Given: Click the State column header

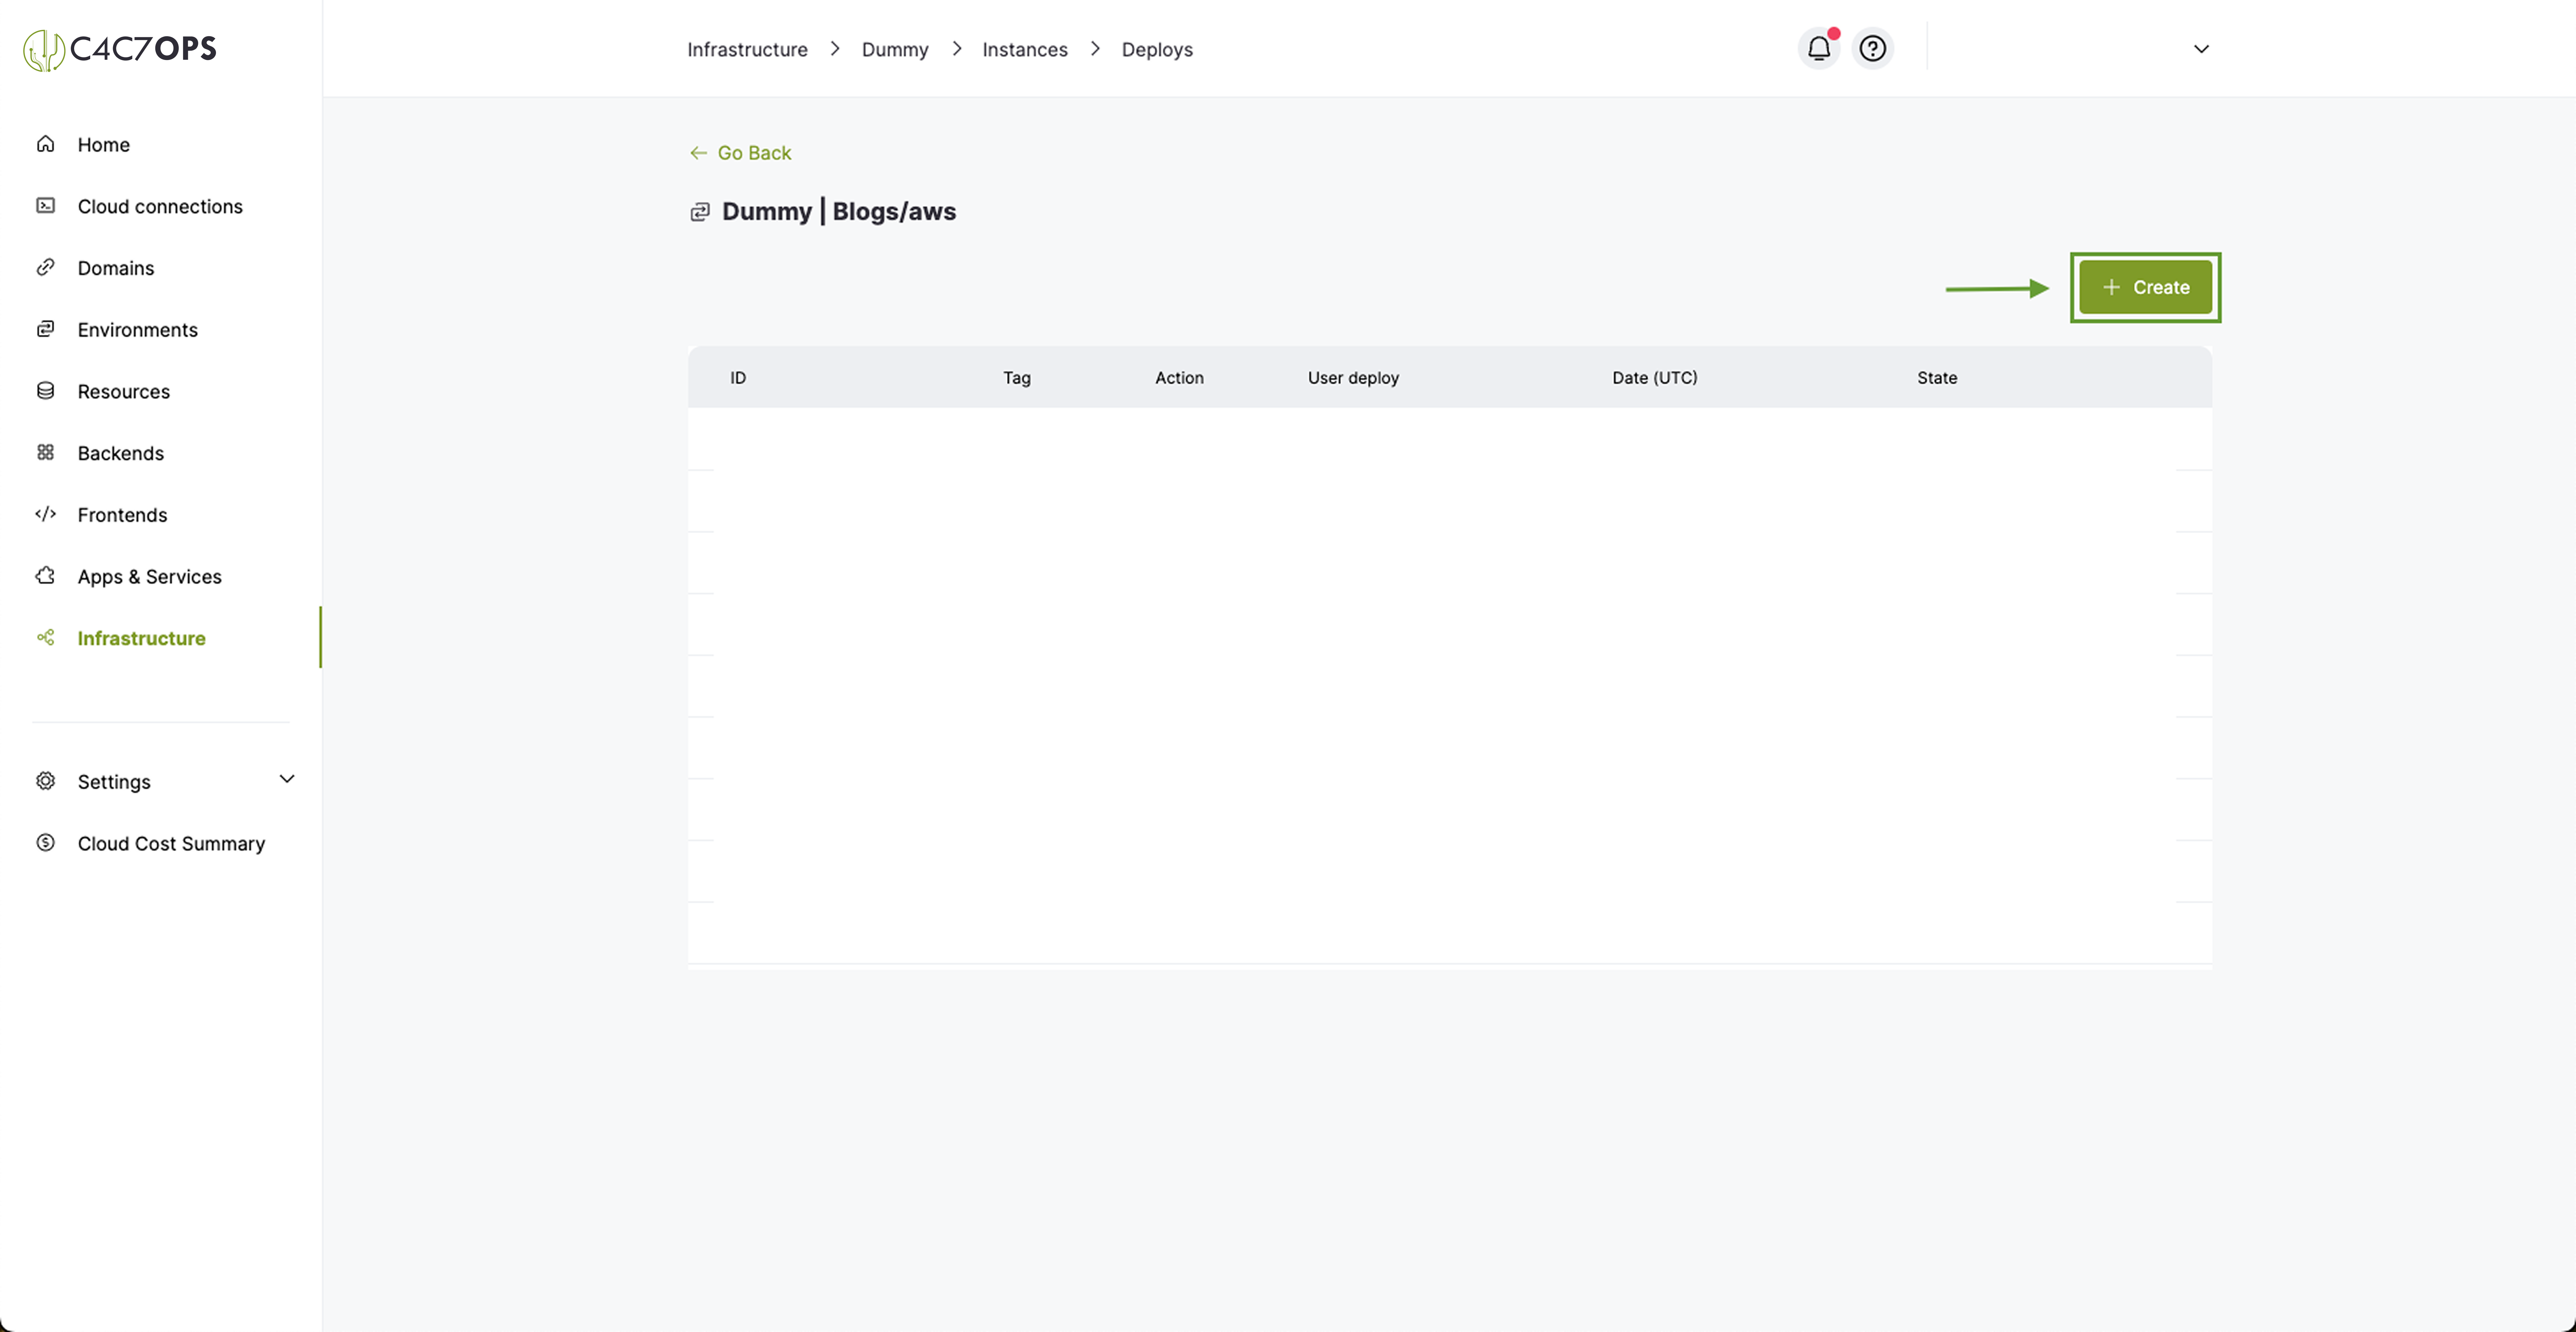Looking at the screenshot, I should (x=1937, y=378).
